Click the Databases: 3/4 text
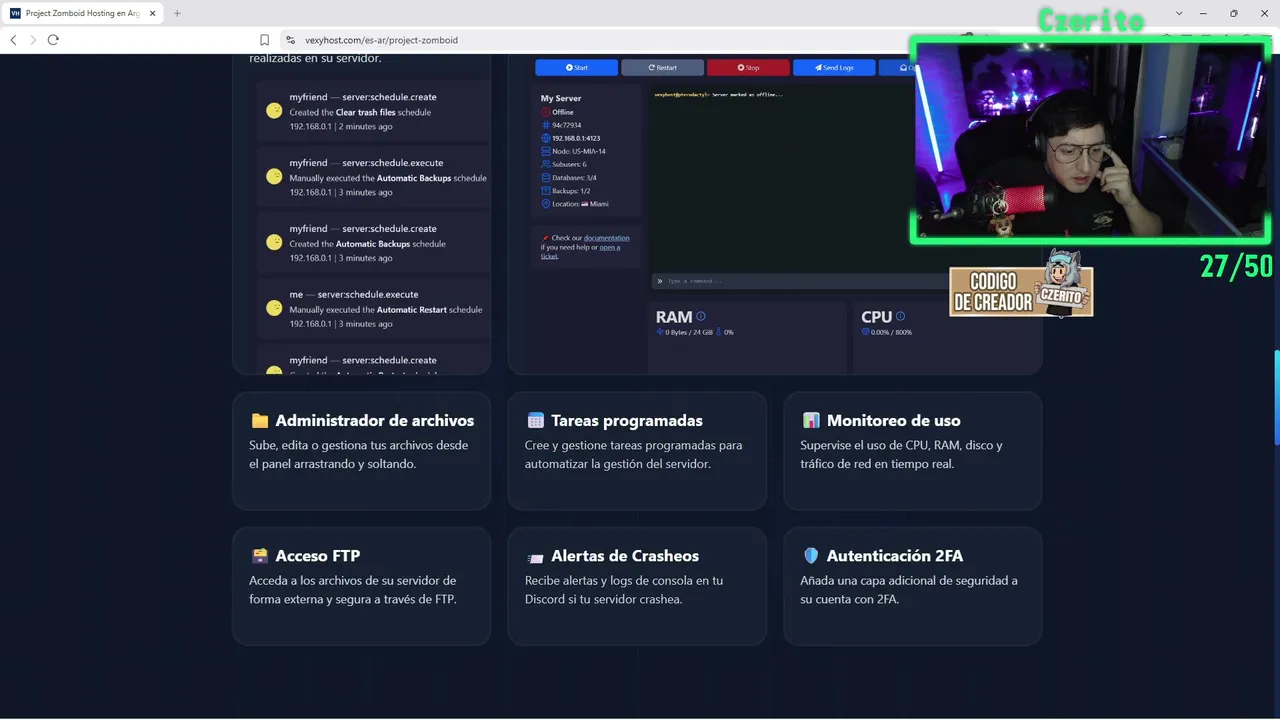1280x720 pixels. click(574, 177)
